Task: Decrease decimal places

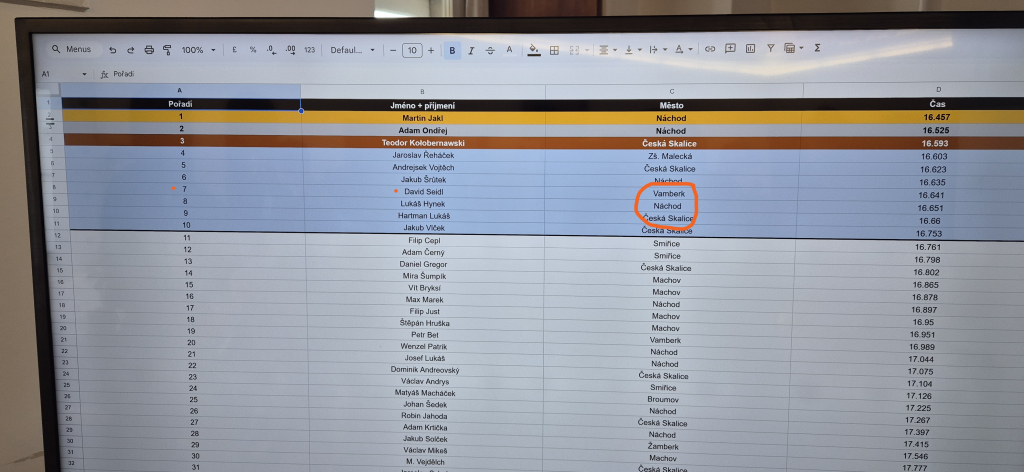Action: click(x=272, y=50)
